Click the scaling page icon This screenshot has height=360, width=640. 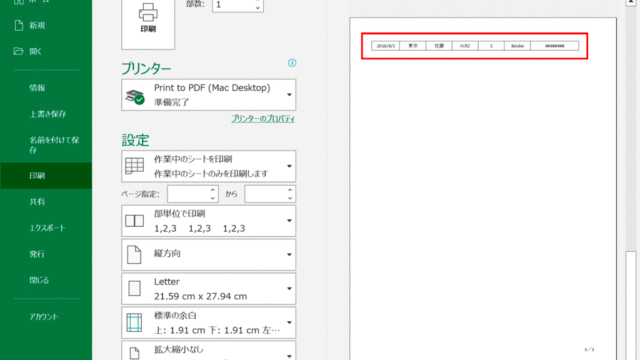(134, 353)
